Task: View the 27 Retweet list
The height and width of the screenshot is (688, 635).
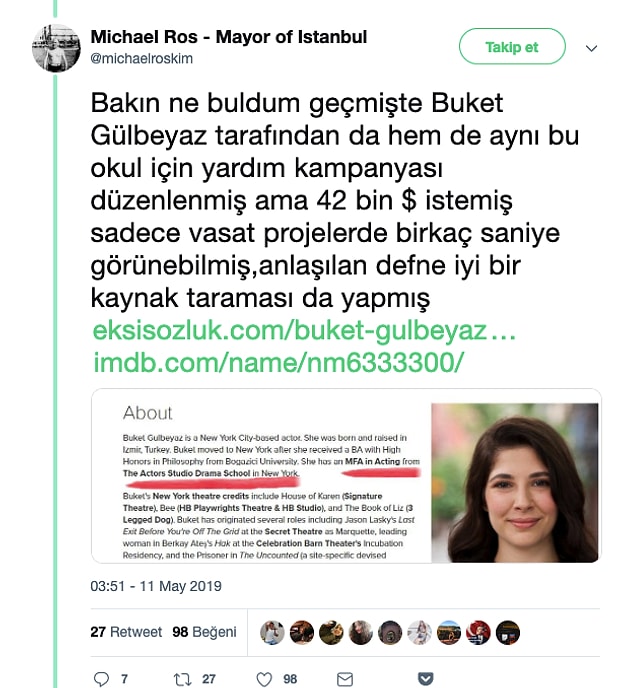Action: pos(126,632)
